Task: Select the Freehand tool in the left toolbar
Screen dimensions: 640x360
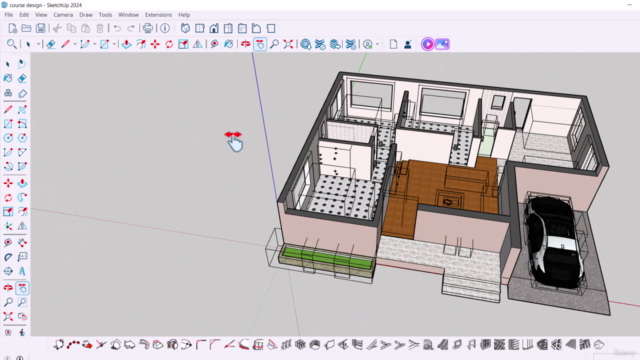Action: coord(22,109)
